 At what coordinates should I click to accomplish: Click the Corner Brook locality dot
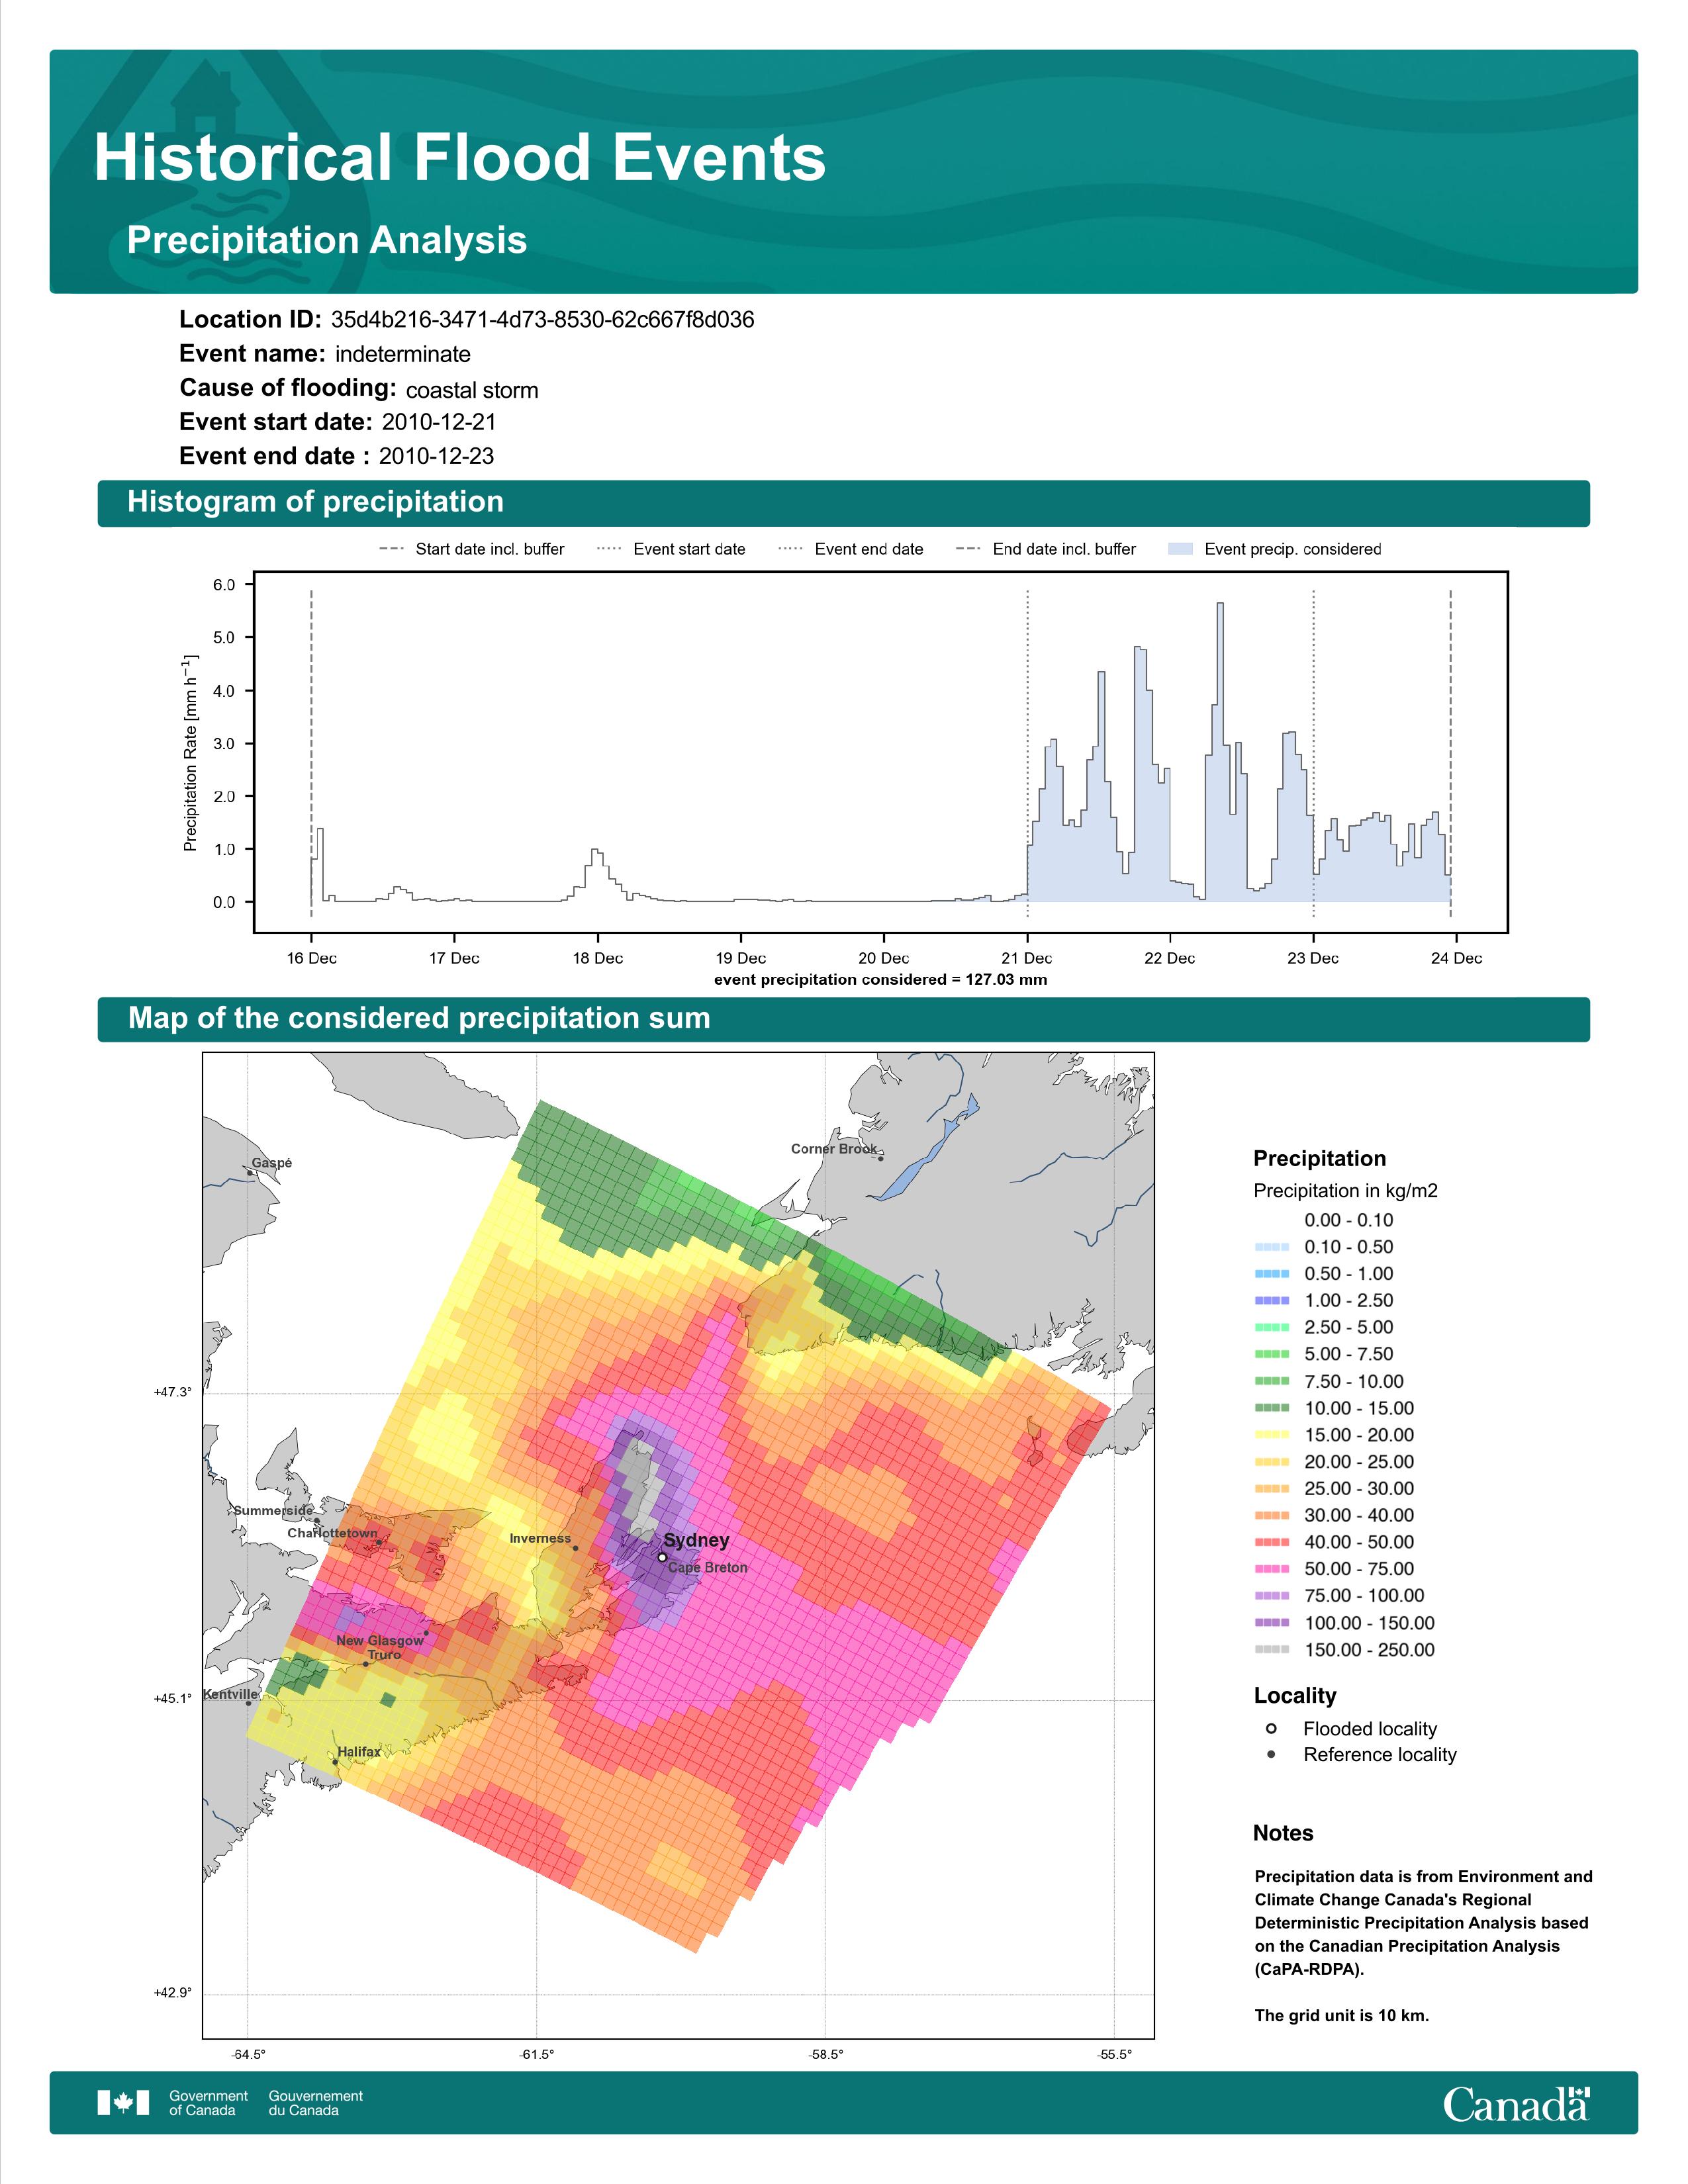(881, 1158)
